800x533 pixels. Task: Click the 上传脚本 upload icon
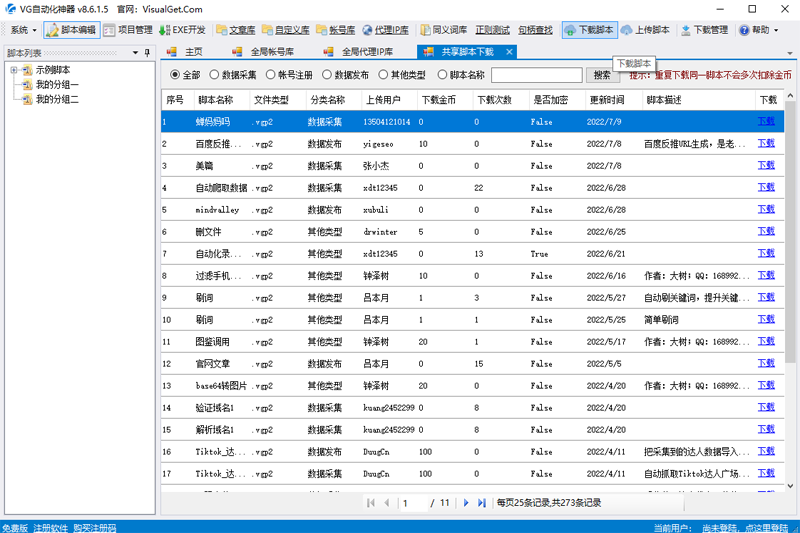pos(645,30)
